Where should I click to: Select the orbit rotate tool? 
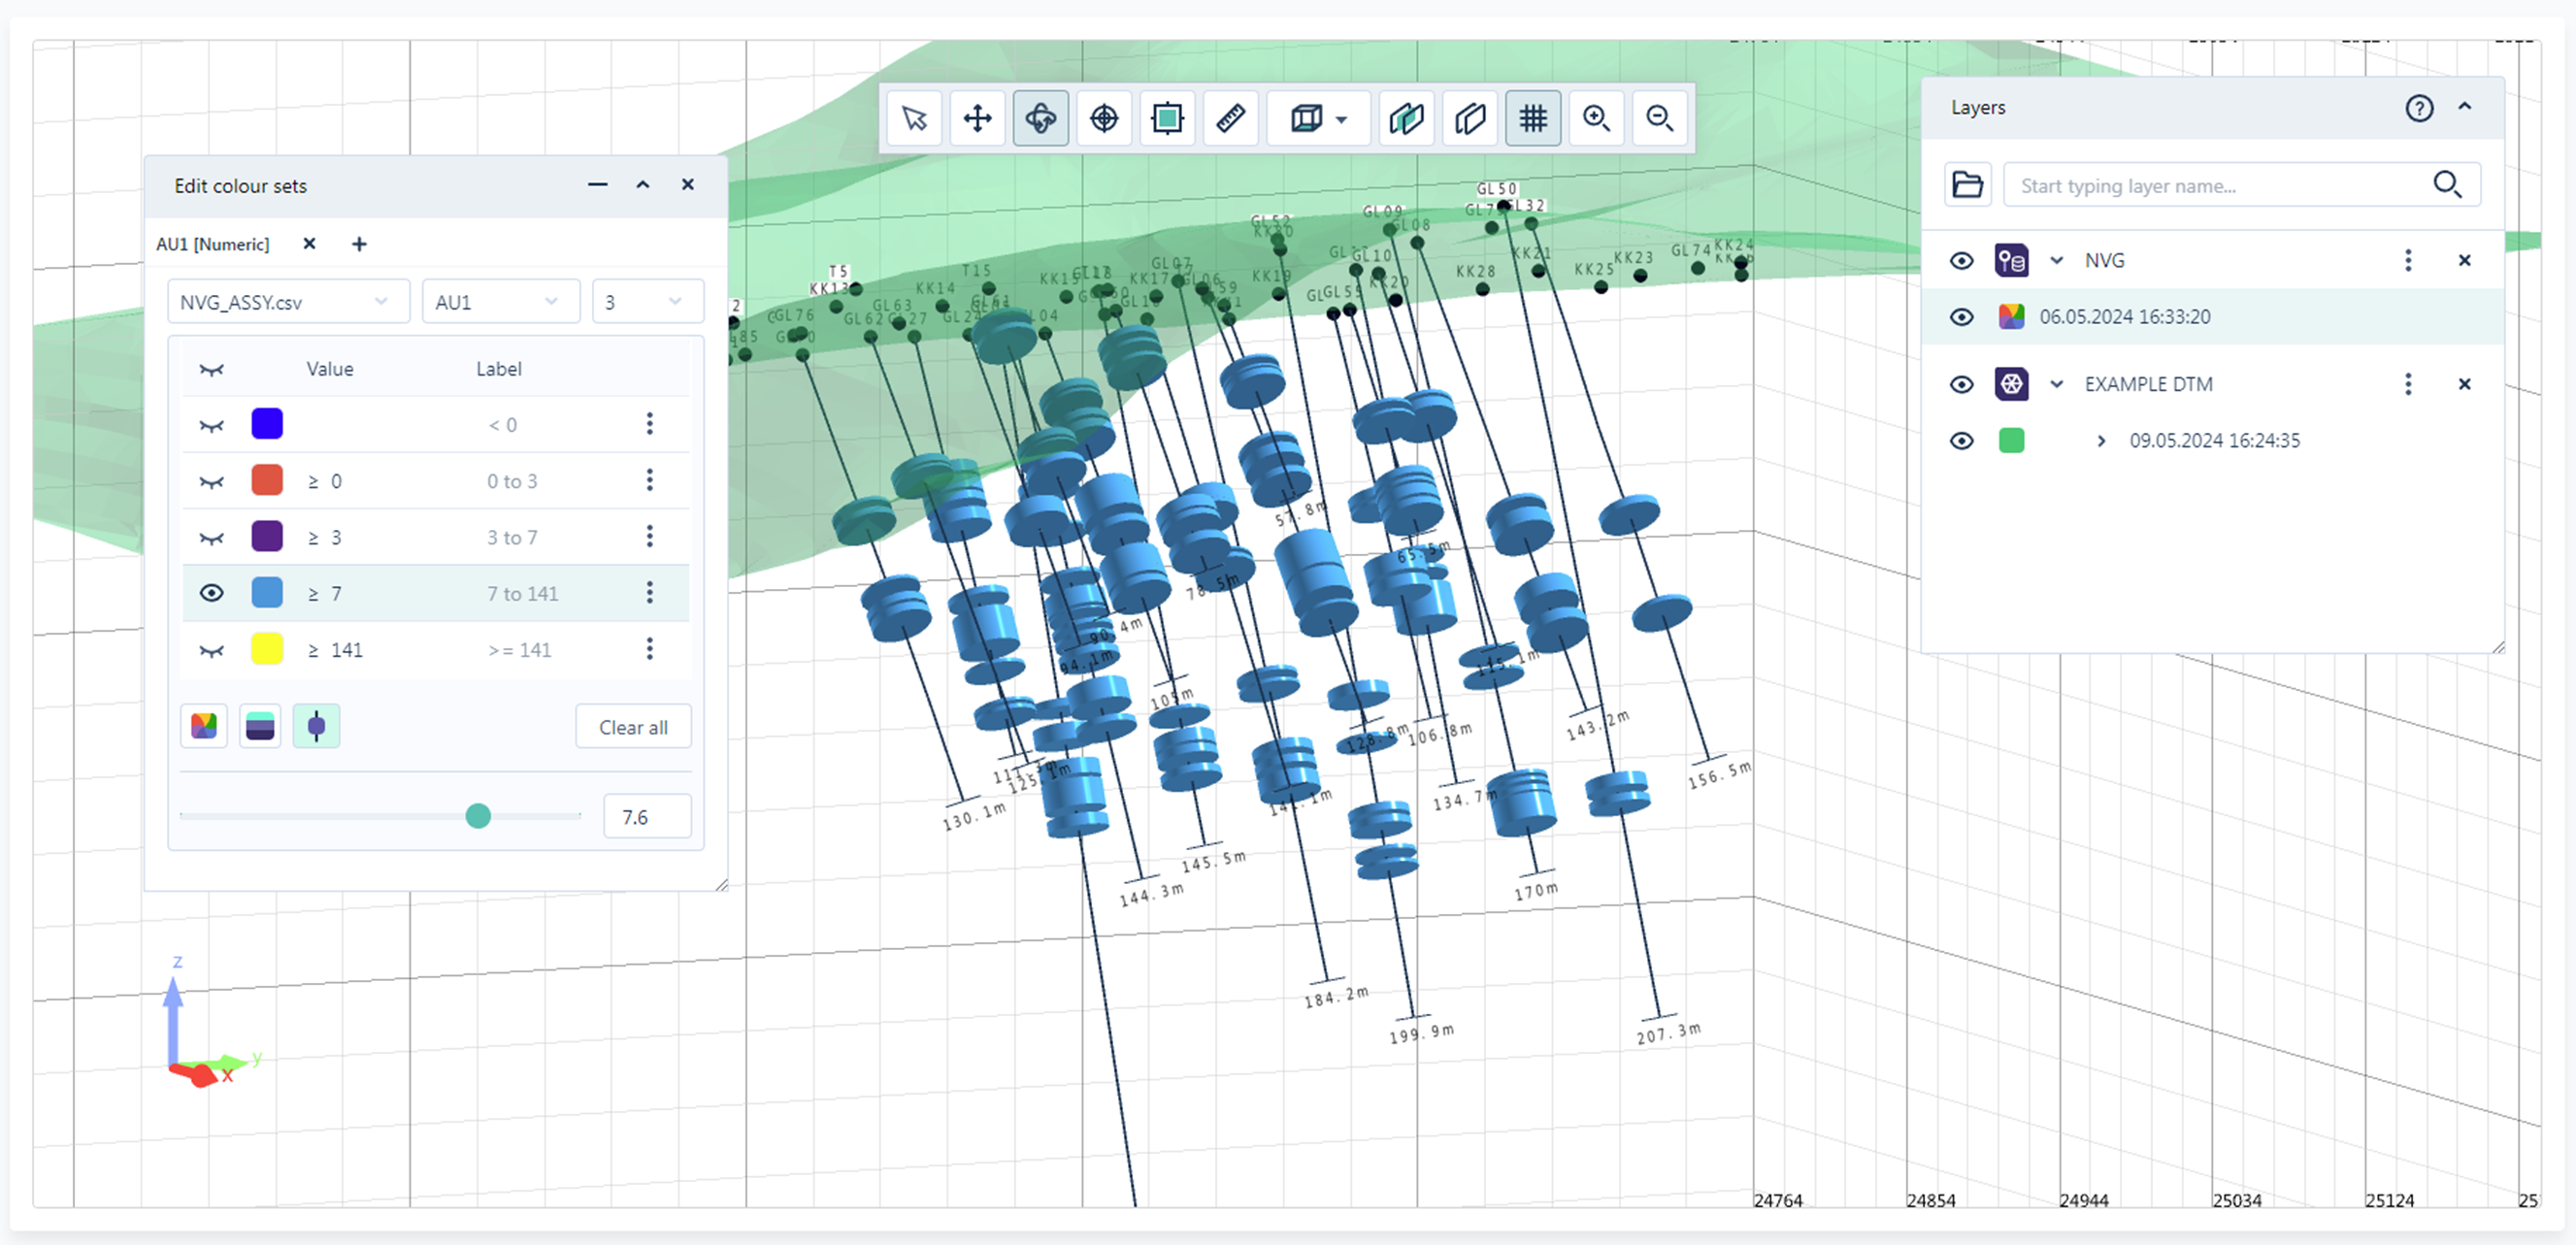point(1040,119)
